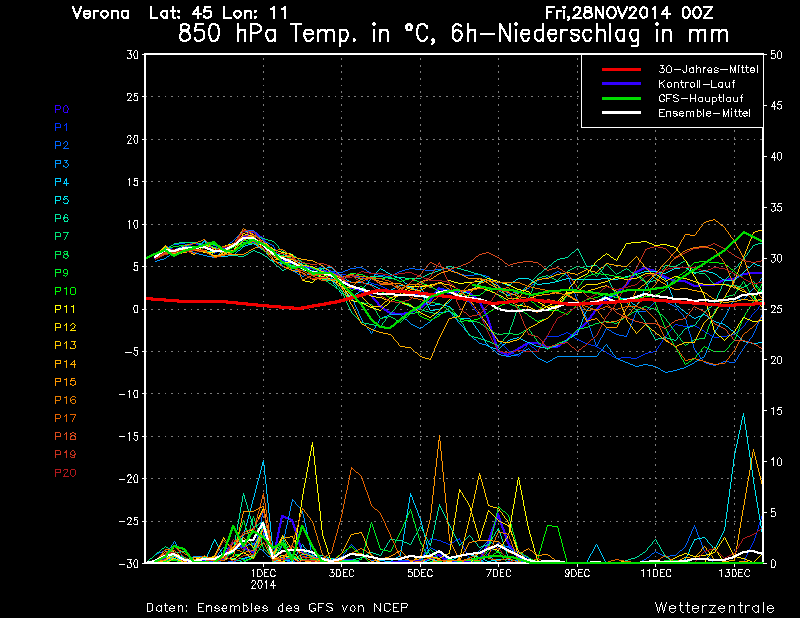
Task: Click the green GFS-Hauptlauf legend line
Action: click(x=621, y=98)
